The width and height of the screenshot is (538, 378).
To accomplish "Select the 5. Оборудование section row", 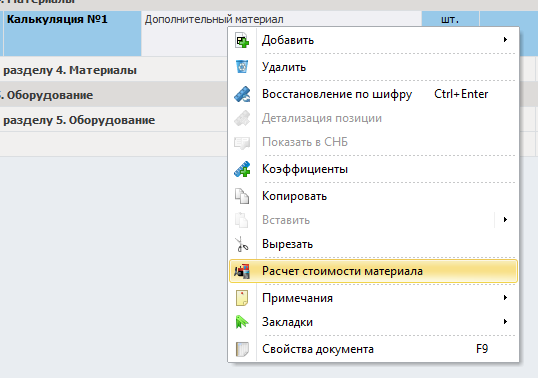I will pyautogui.click(x=113, y=95).
